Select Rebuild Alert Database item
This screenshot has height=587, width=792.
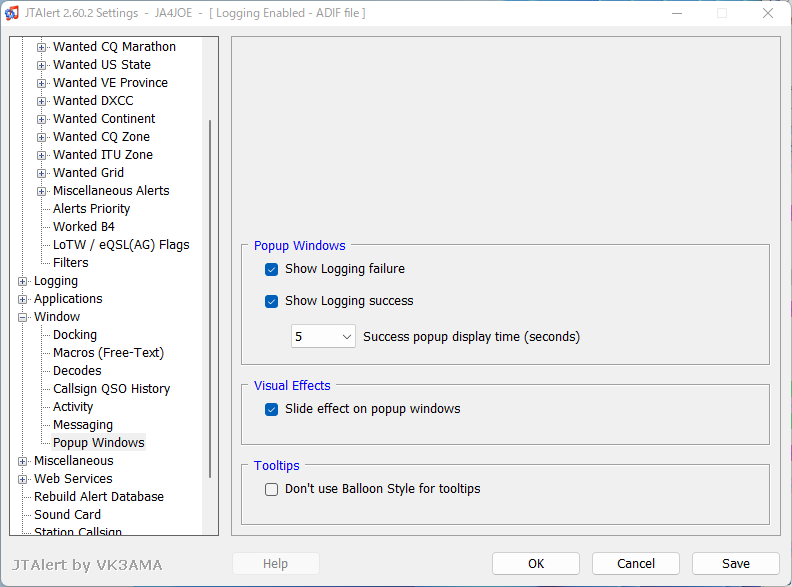click(99, 497)
